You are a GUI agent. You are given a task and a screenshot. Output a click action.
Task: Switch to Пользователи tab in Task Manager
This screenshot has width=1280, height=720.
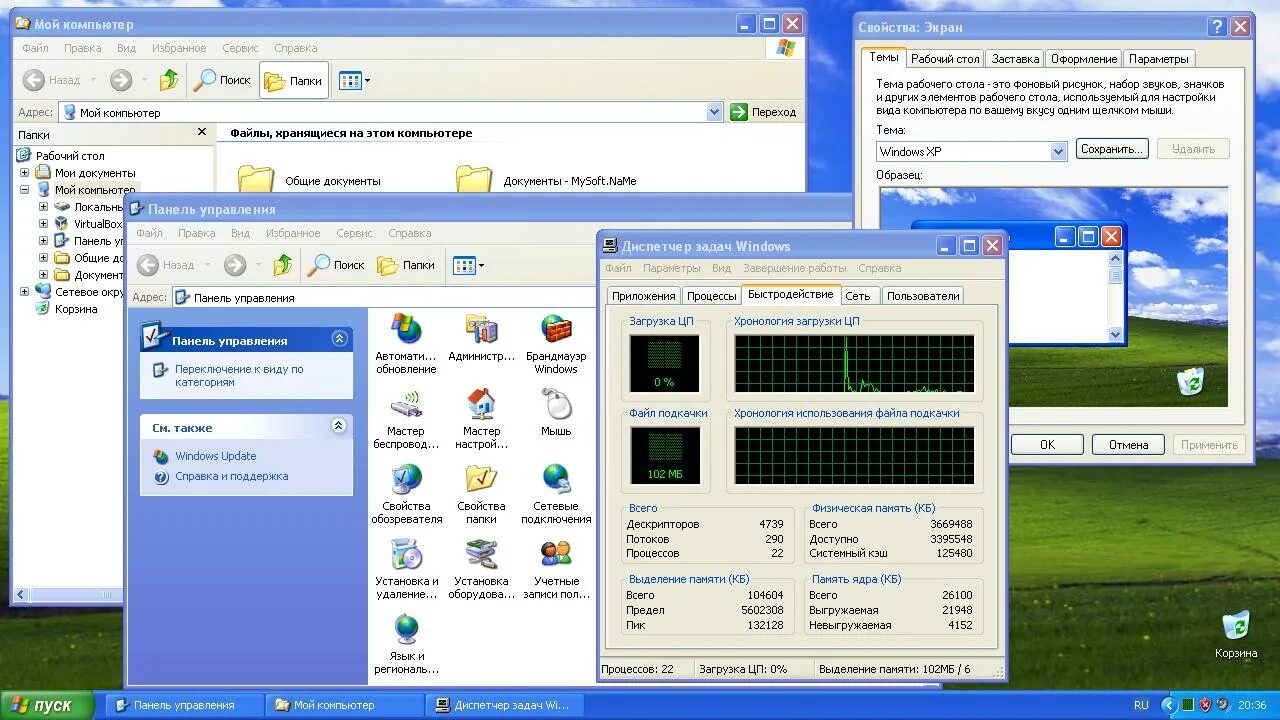(x=923, y=296)
